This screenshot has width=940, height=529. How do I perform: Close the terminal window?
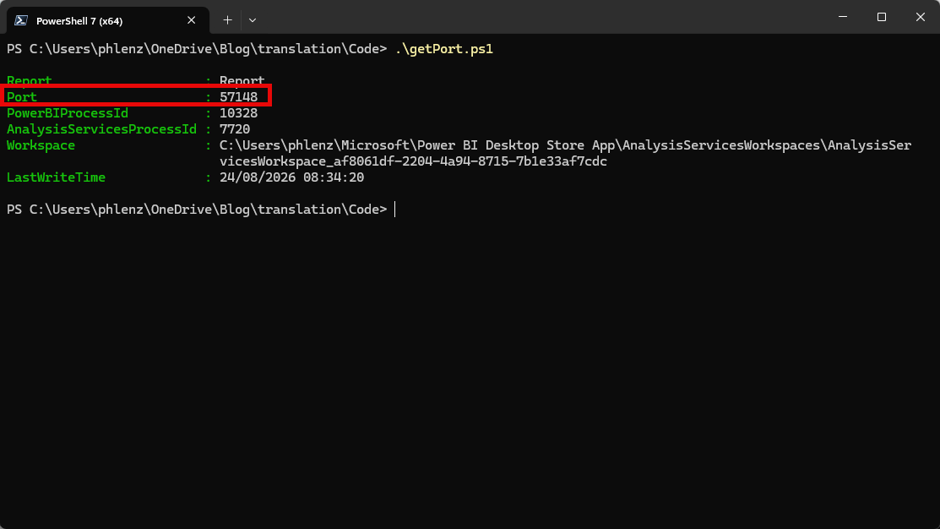[920, 17]
